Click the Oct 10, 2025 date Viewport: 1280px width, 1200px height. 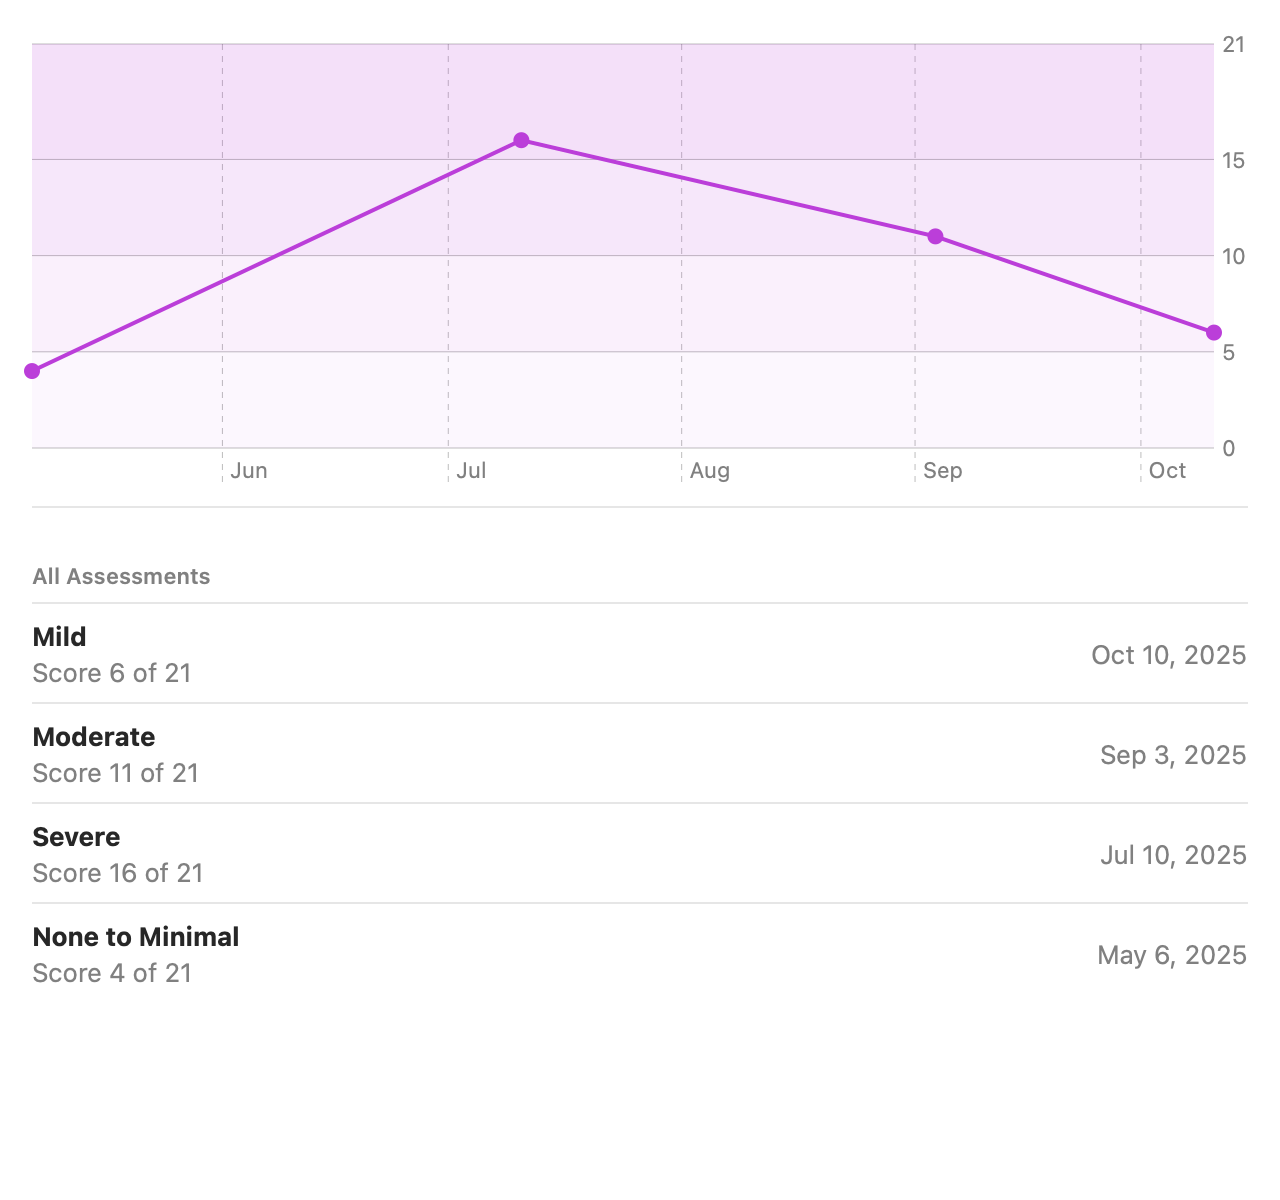point(1169,655)
